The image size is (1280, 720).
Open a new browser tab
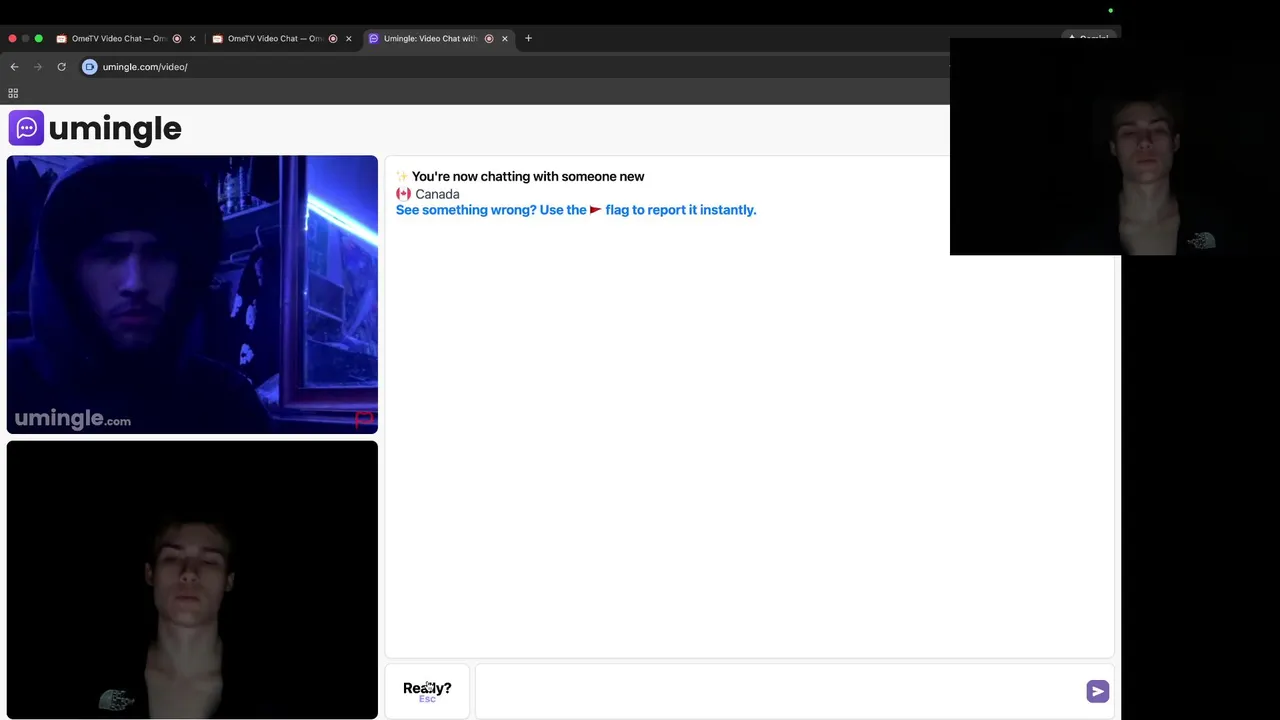click(528, 38)
